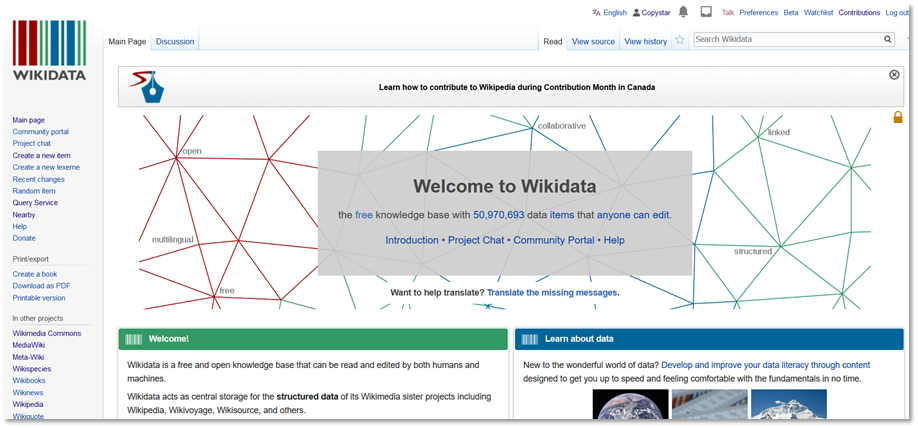Viewport: 918px width, 428px height.
Task: Open Community portal in the sidebar
Action: (40, 132)
